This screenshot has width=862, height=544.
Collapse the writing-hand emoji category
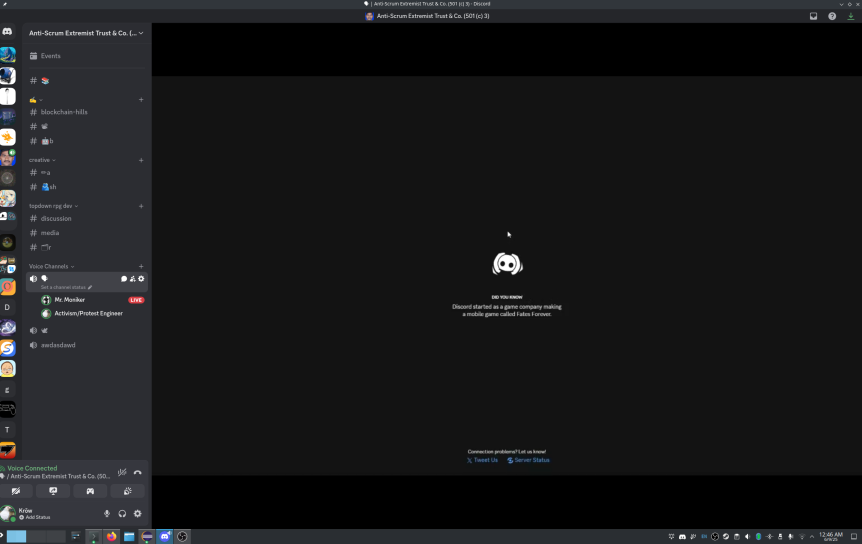36,100
